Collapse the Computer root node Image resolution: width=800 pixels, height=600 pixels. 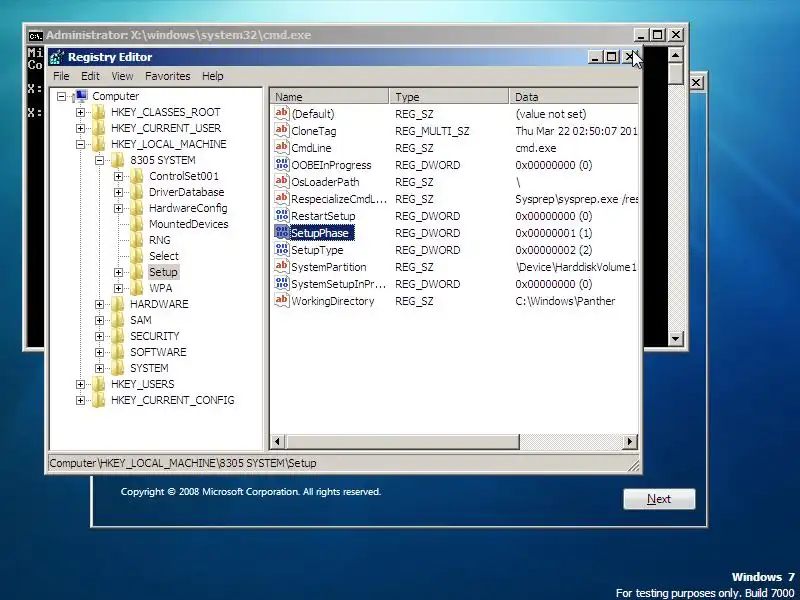[62, 96]
